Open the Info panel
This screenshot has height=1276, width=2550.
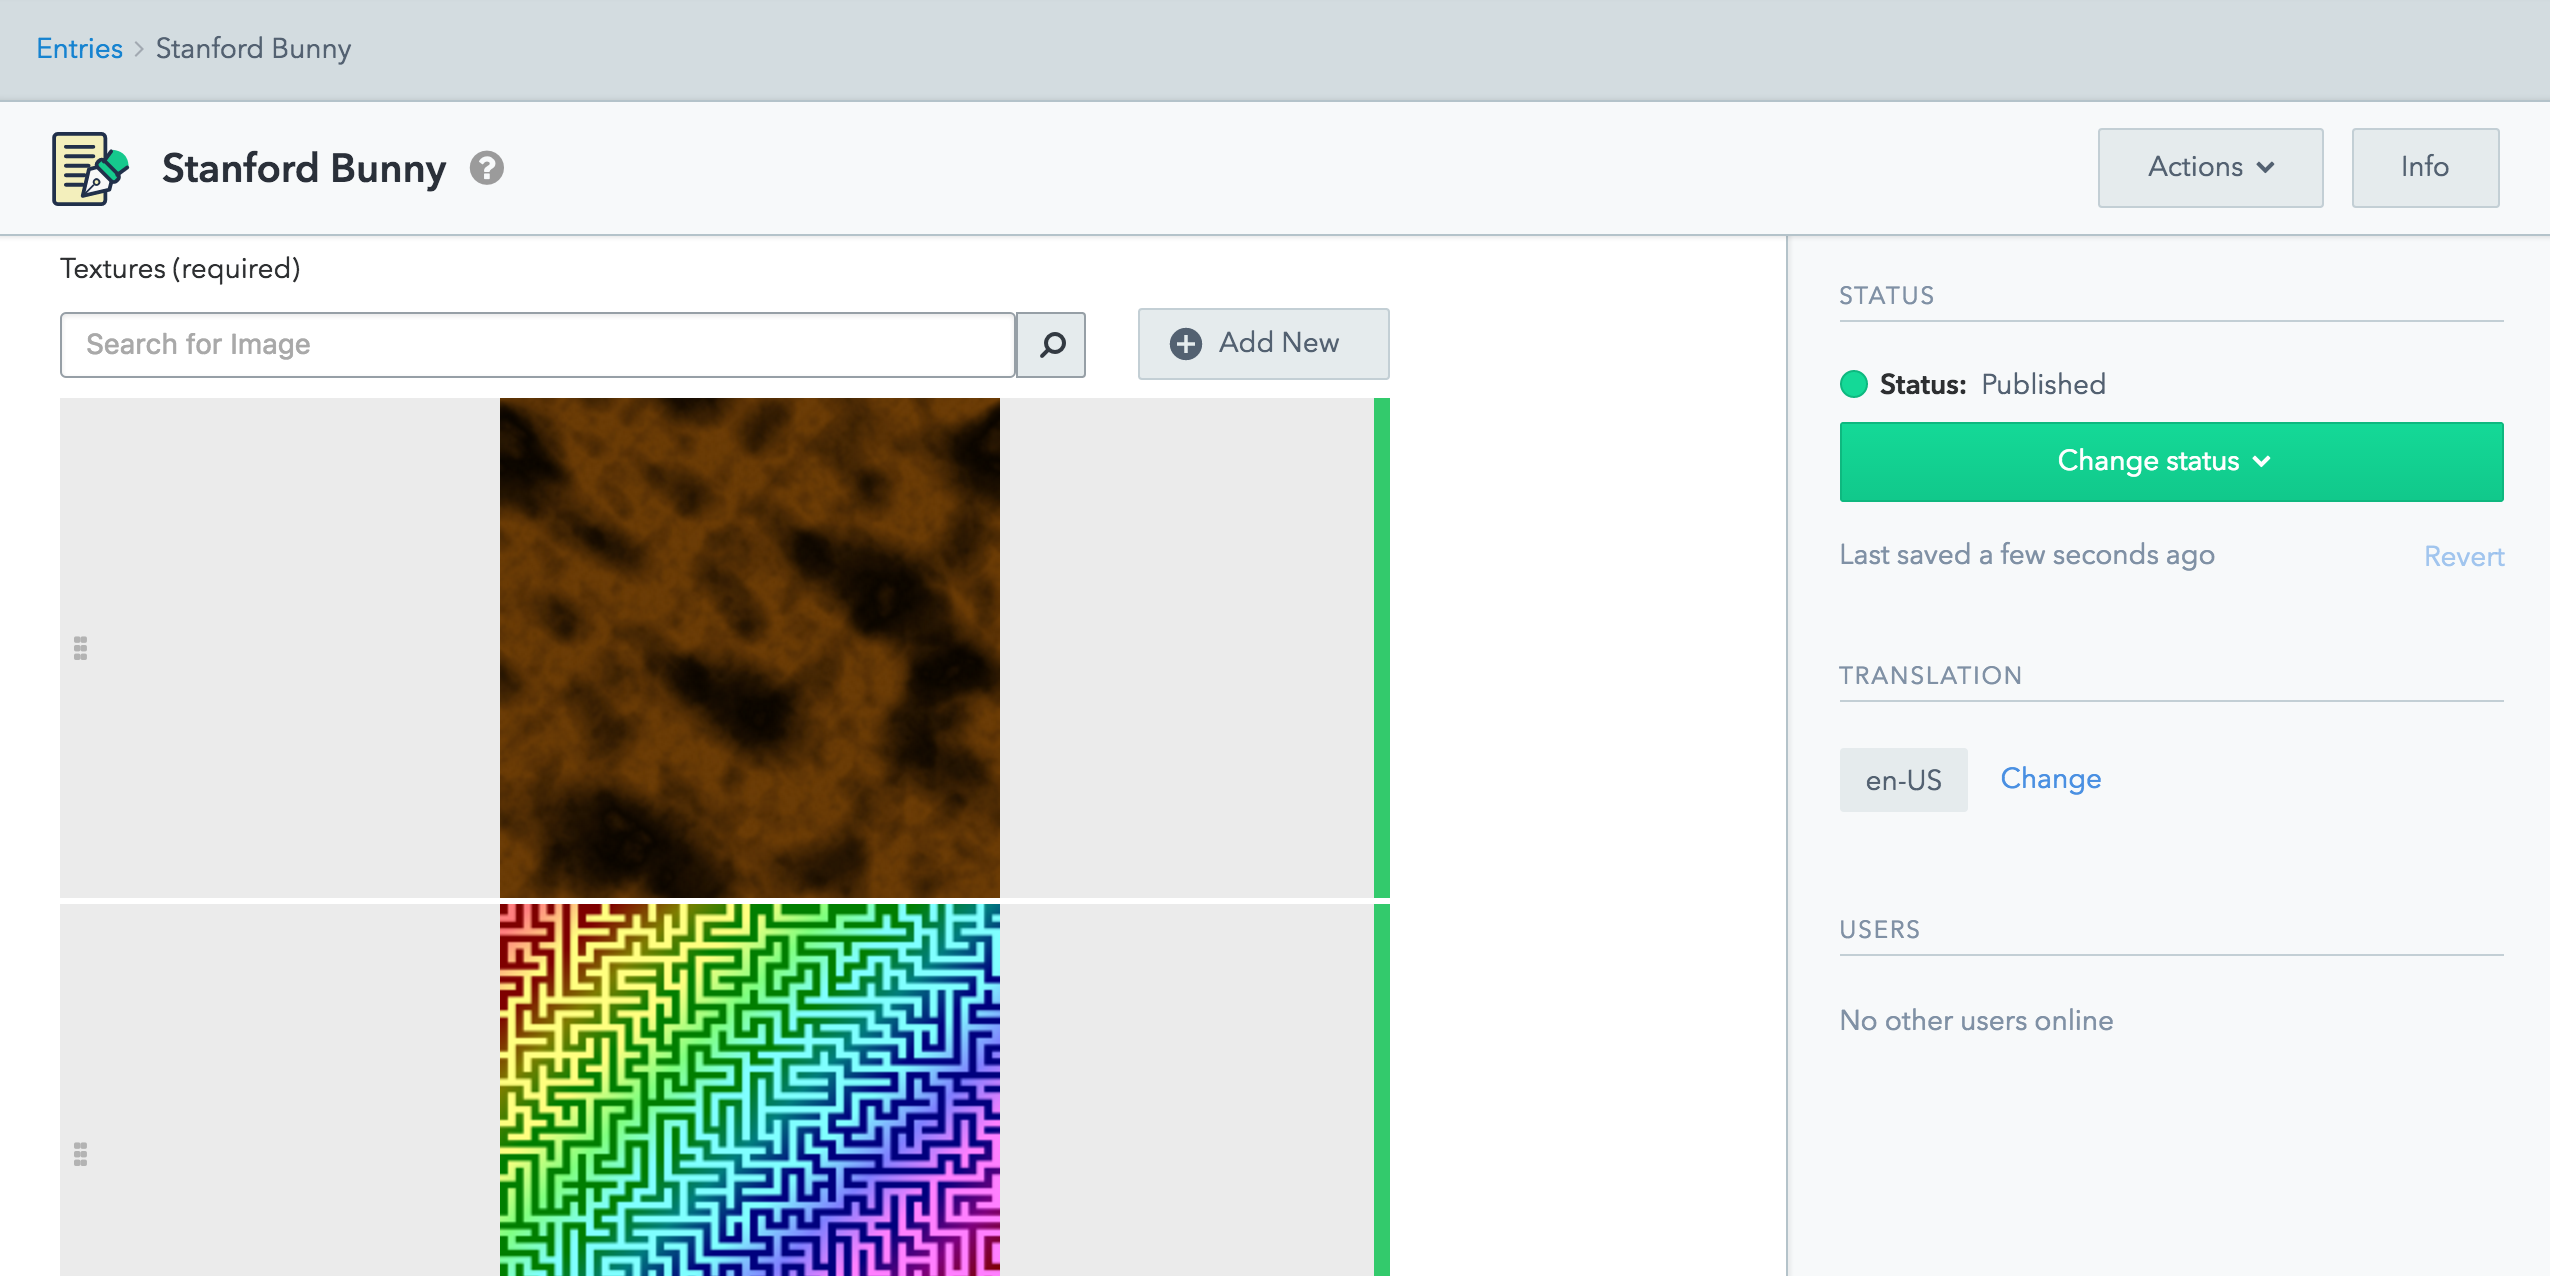(2425, 167)
